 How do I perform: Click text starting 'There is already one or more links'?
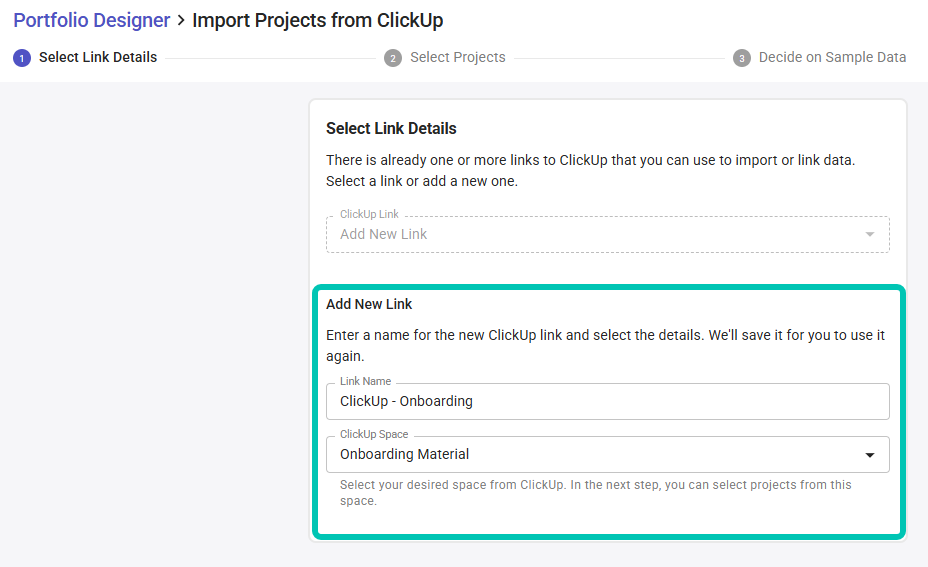click(590, 170)
